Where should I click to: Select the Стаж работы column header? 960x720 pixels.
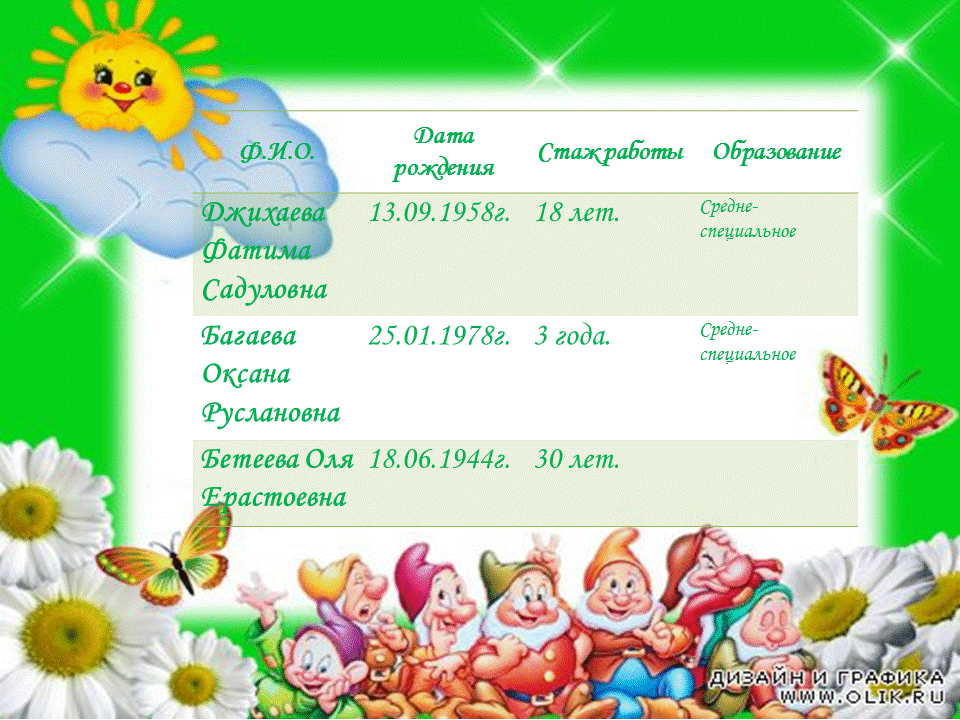(610, 152)
